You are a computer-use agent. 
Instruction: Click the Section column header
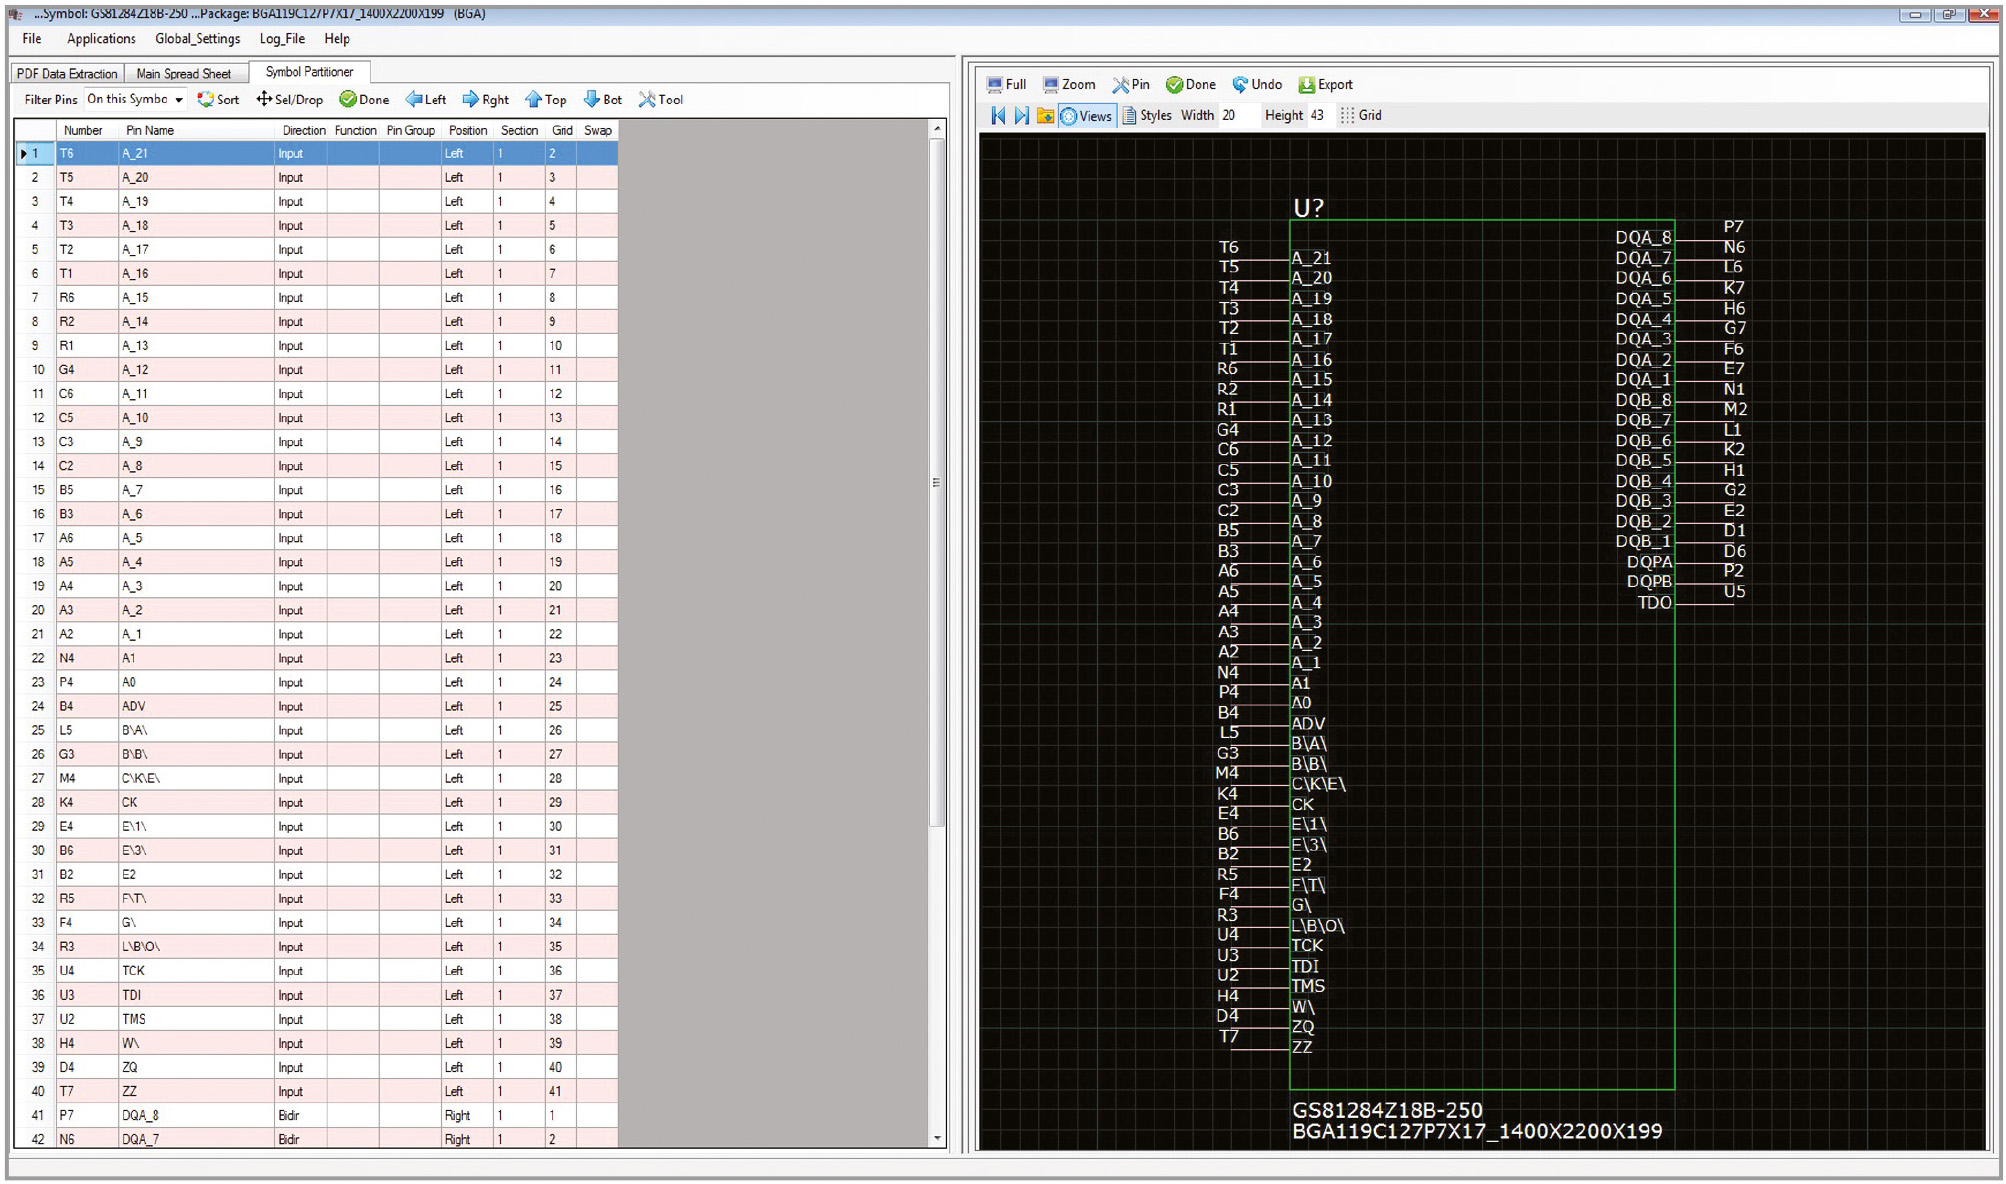519,130
